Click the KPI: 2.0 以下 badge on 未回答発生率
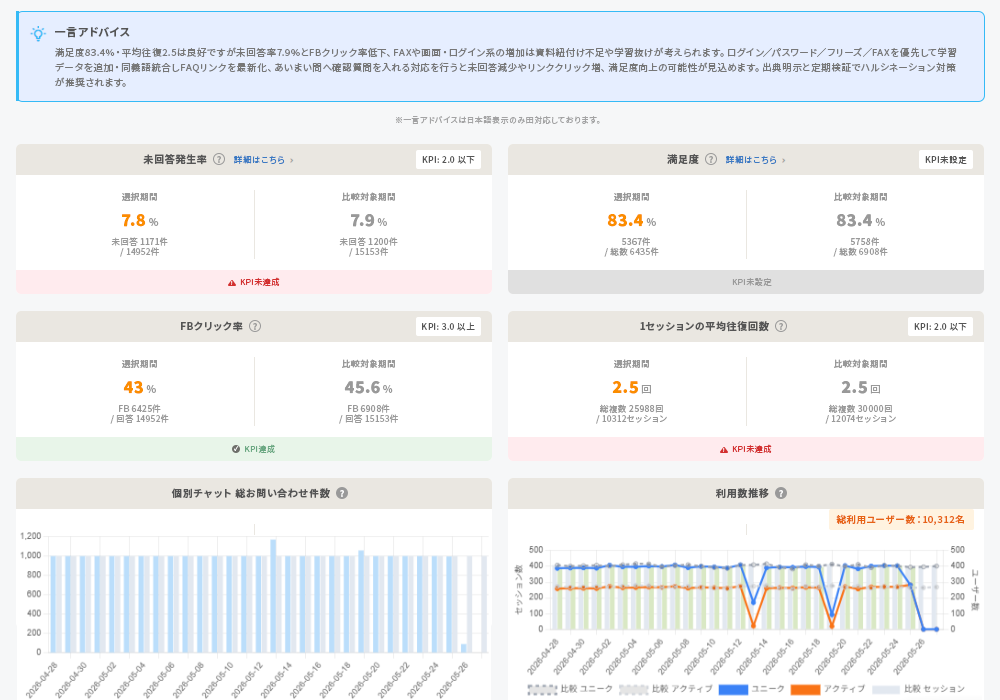Screen dimensions: 1000x700 tap(448, 159)
